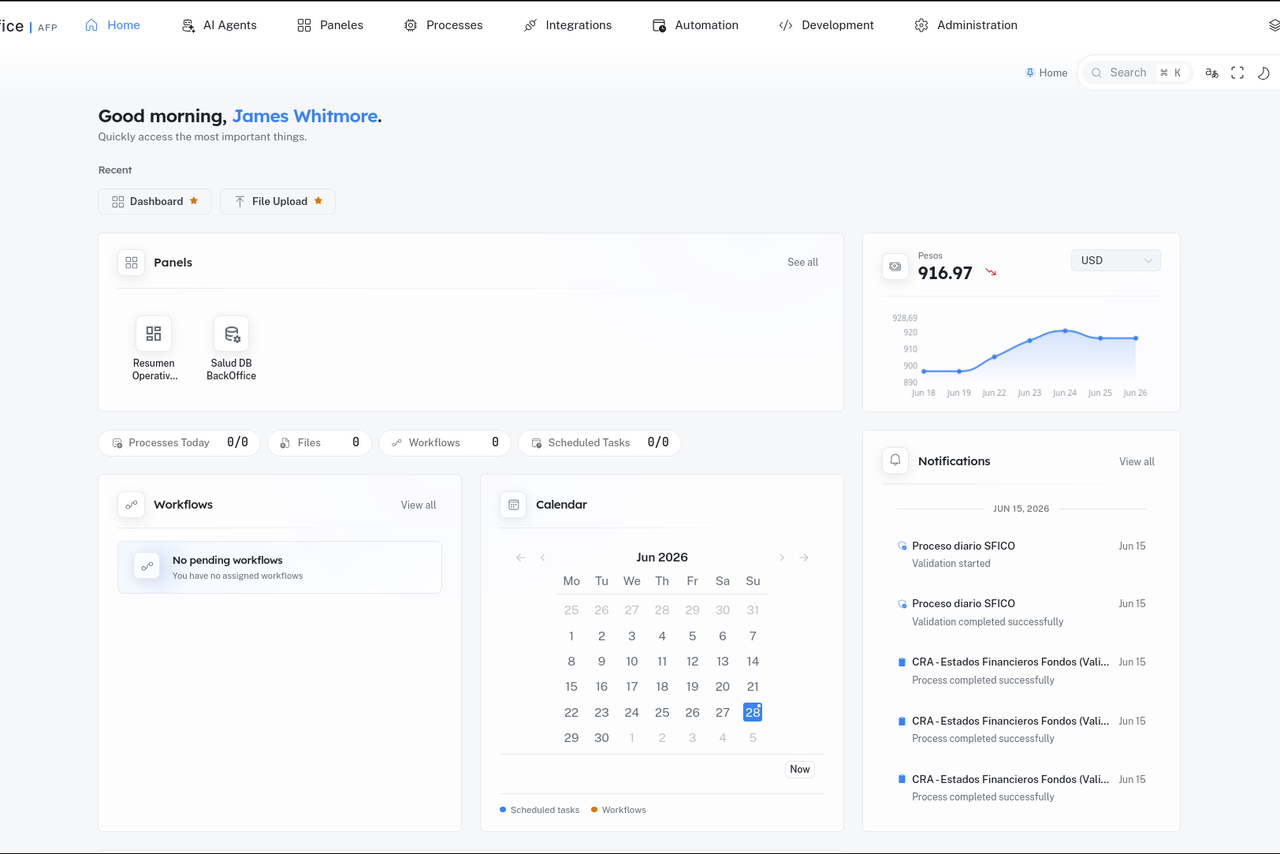Select June 15 in the calendar

pos(571,687)
